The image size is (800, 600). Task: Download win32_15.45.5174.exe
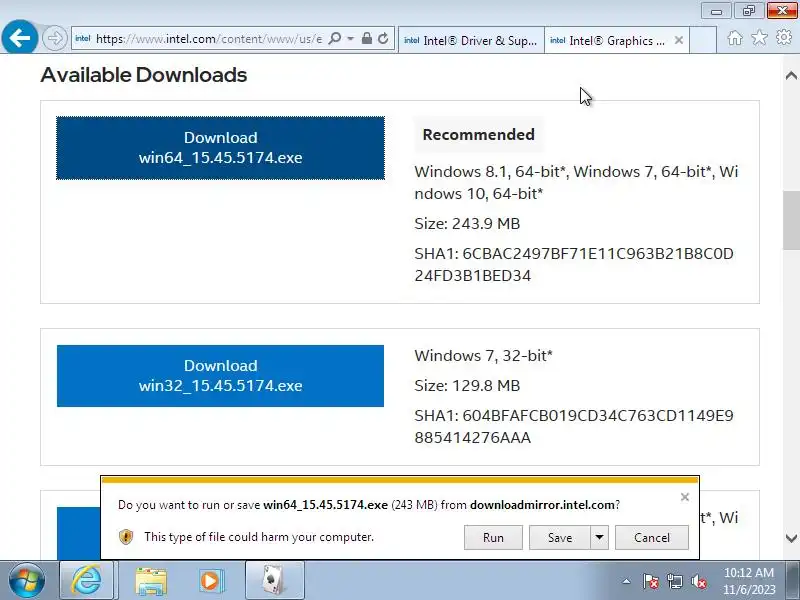220,376
